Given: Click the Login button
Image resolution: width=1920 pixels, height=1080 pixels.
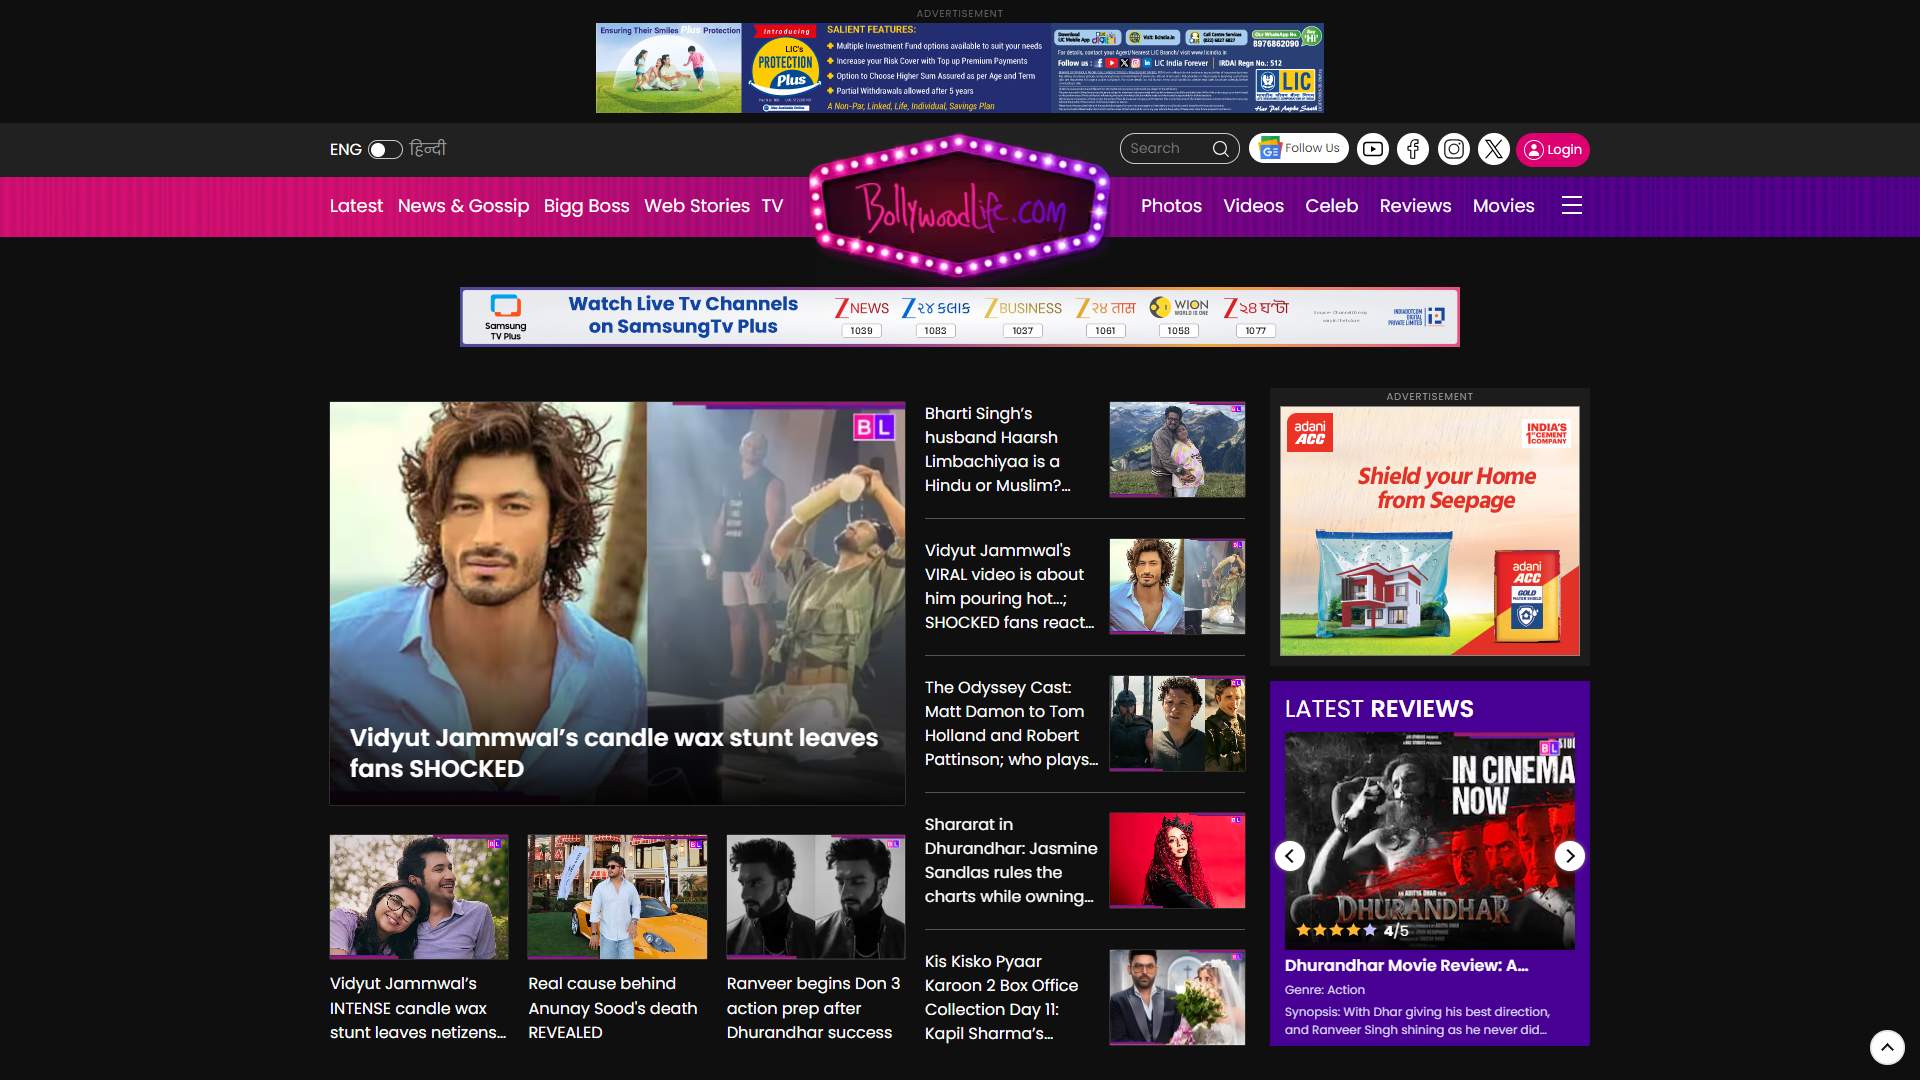Looking at the screenshot, I should click(1553, 149).
